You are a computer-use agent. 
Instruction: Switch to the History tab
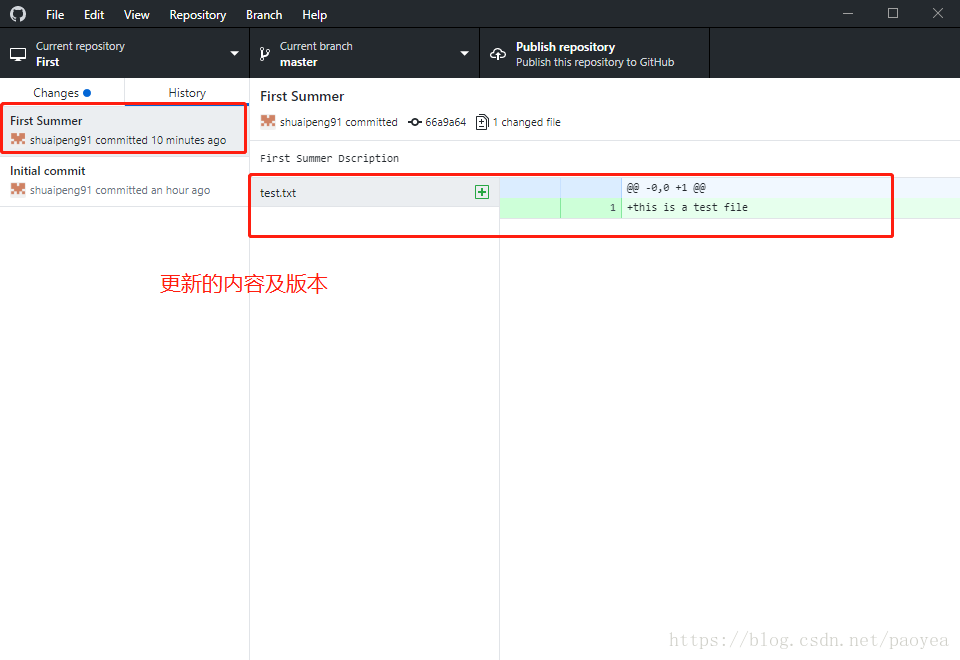[x=187, y=92]
